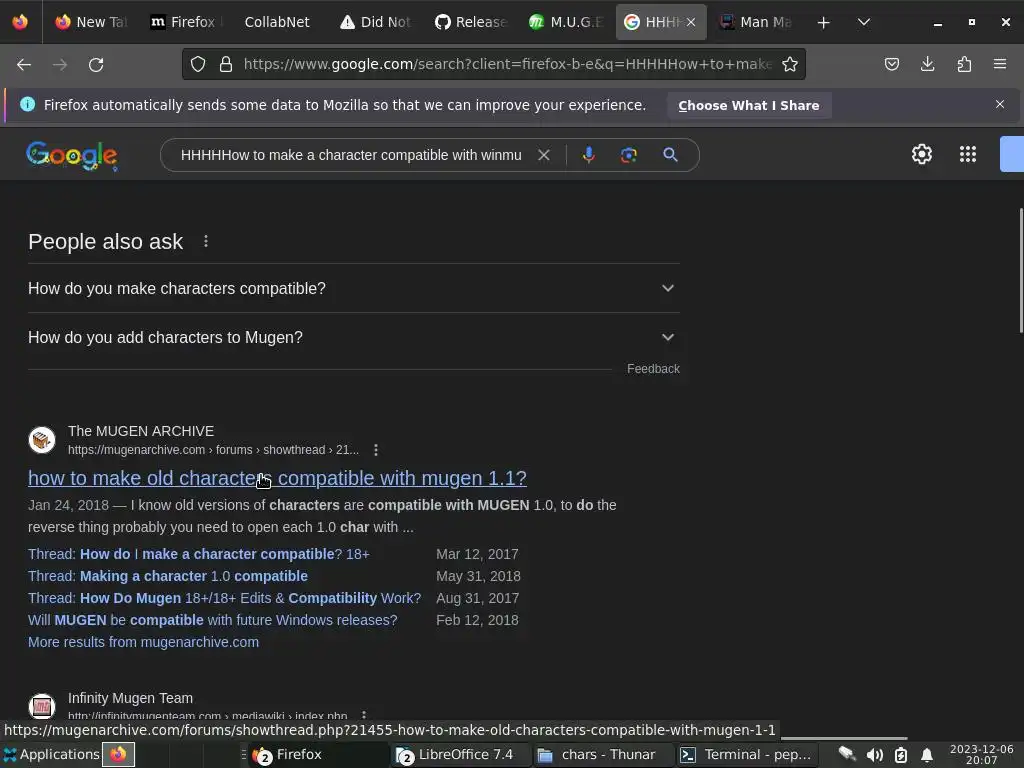Screen dimensions: 1024x768
Task: Switch to the CollabNet tab
Action: pyautogui.click(x=277, y=22)
